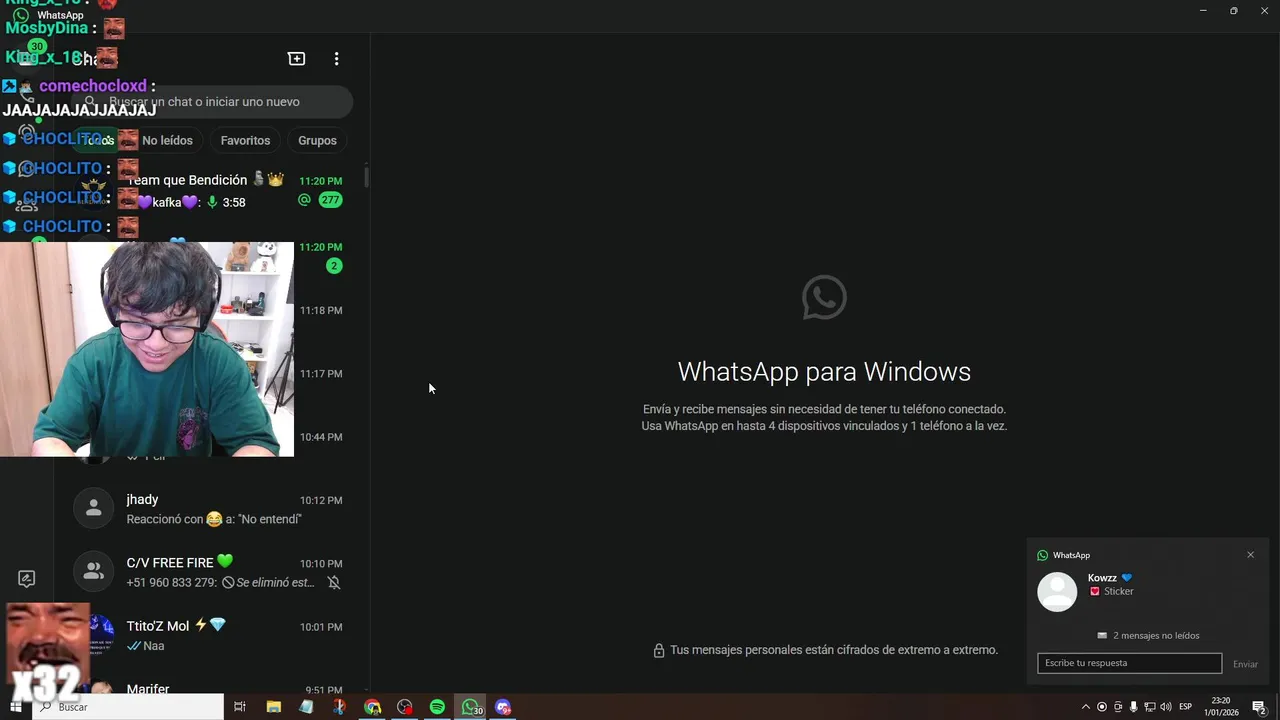Viewport: 1280px width, 720px height.
Task: Click the lock icon near encryption notice
Action: click(x=659, y=650)
